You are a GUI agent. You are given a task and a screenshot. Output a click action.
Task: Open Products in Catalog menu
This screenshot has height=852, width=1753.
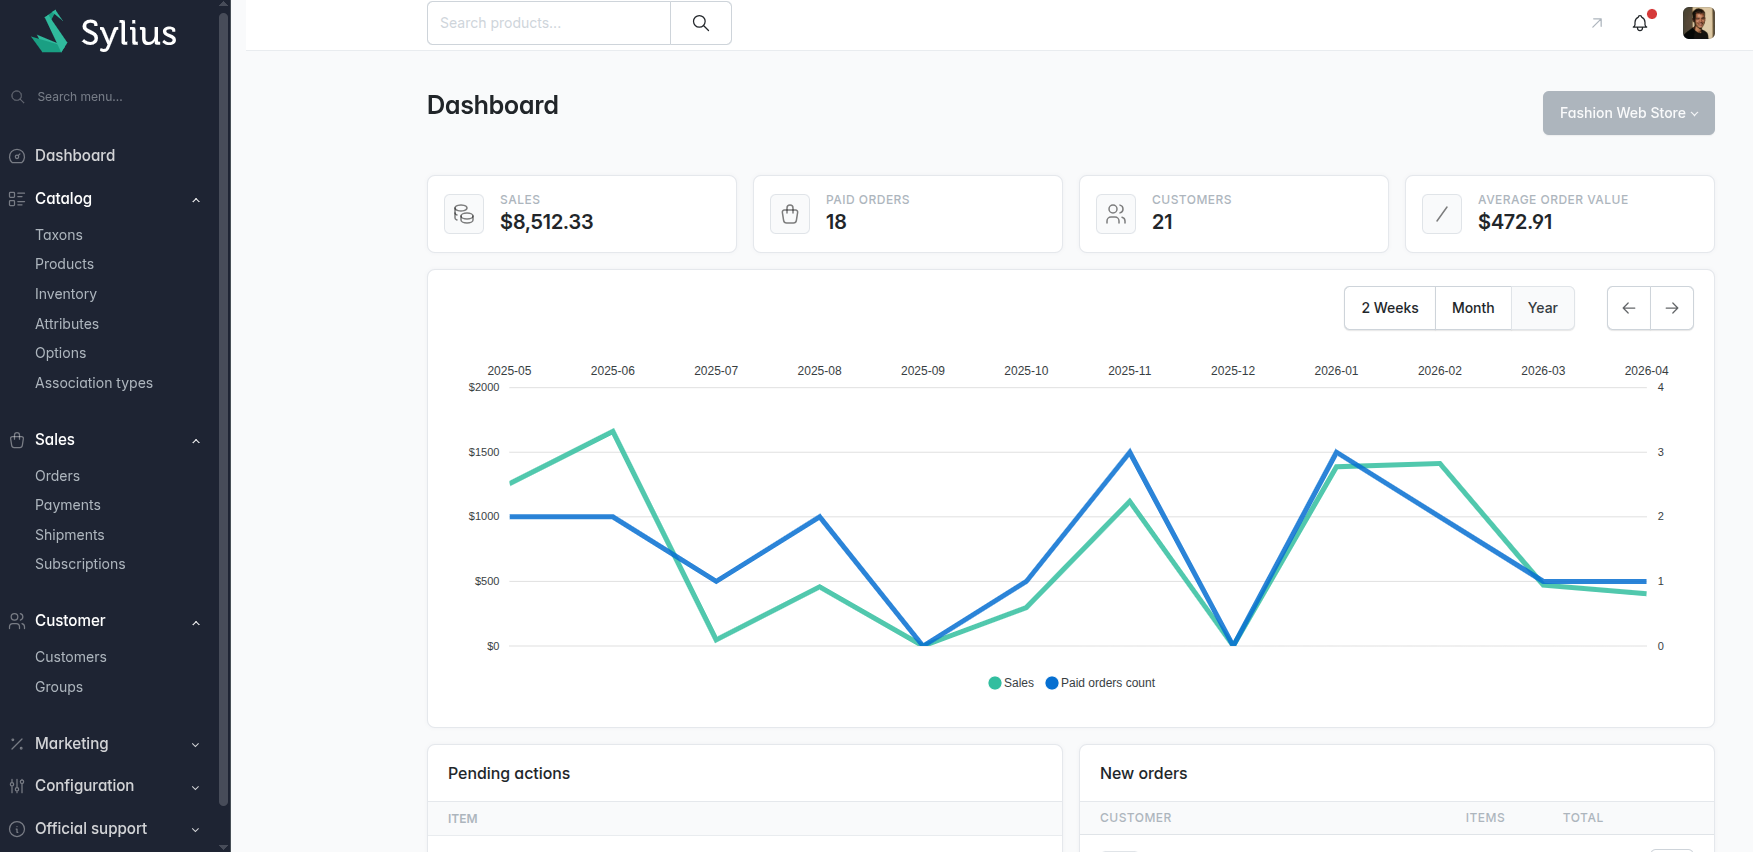(64, 264)
